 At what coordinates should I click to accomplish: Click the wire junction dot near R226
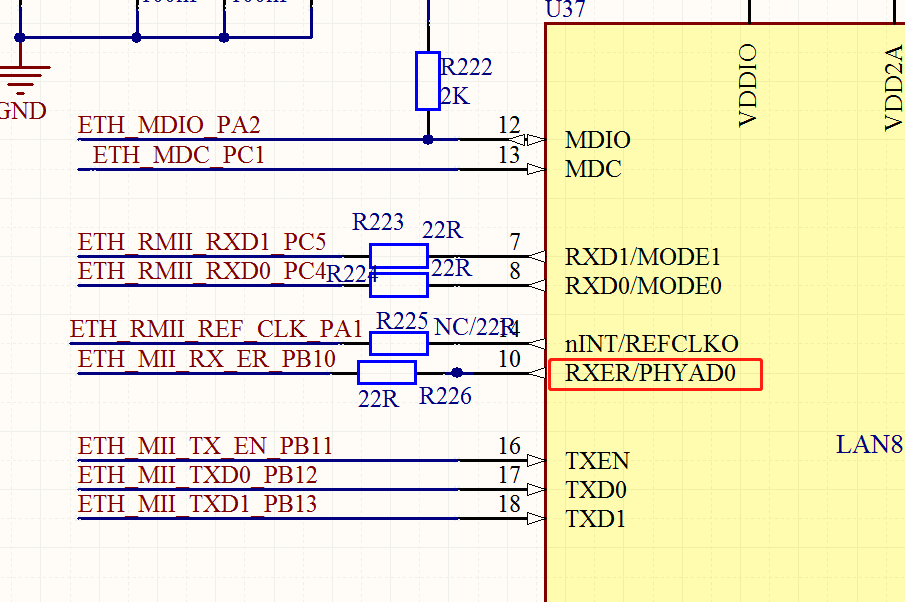click(457, 372)
